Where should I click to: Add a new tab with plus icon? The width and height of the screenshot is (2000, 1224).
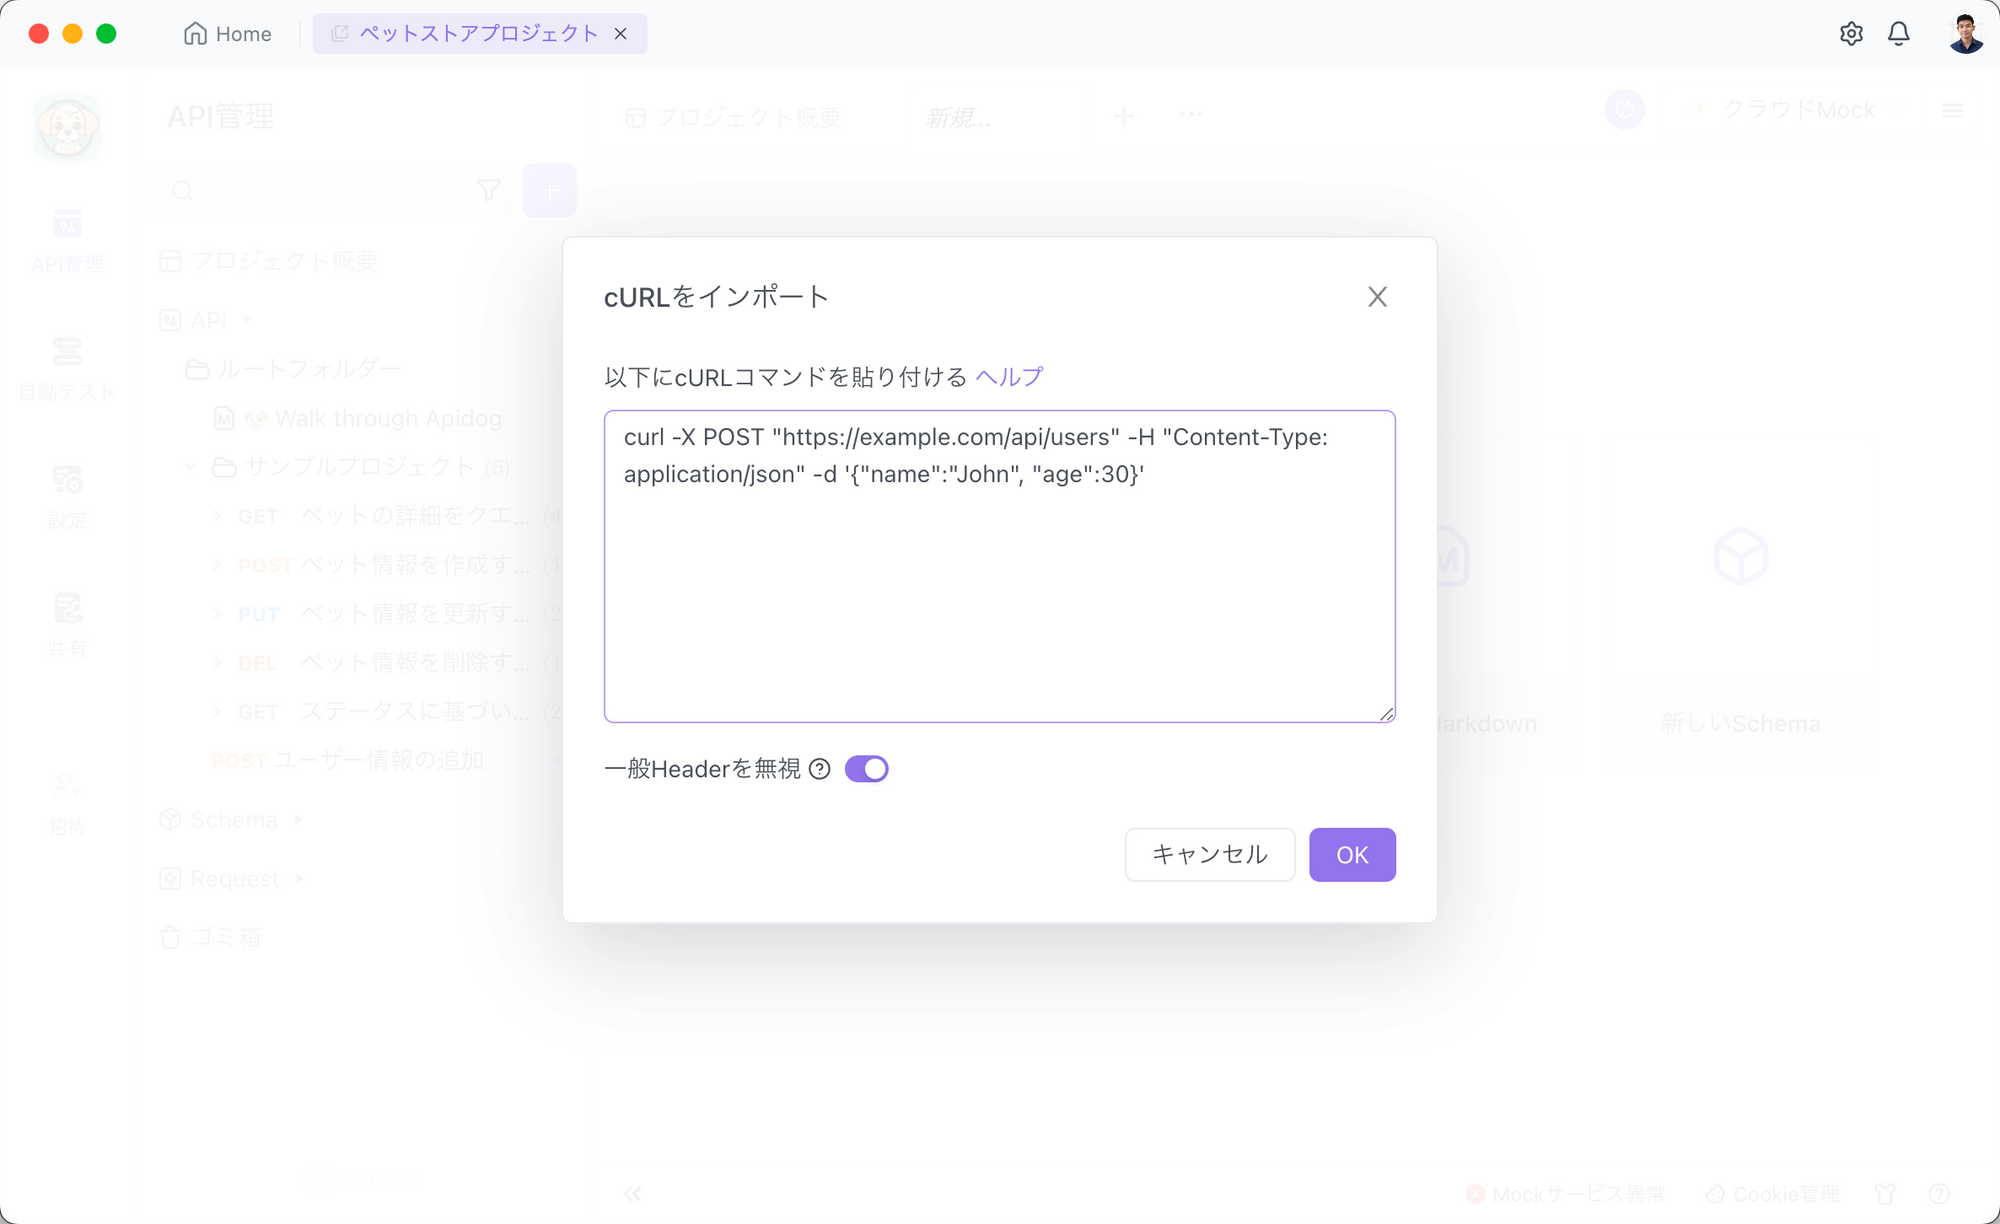pos(1124,116)
